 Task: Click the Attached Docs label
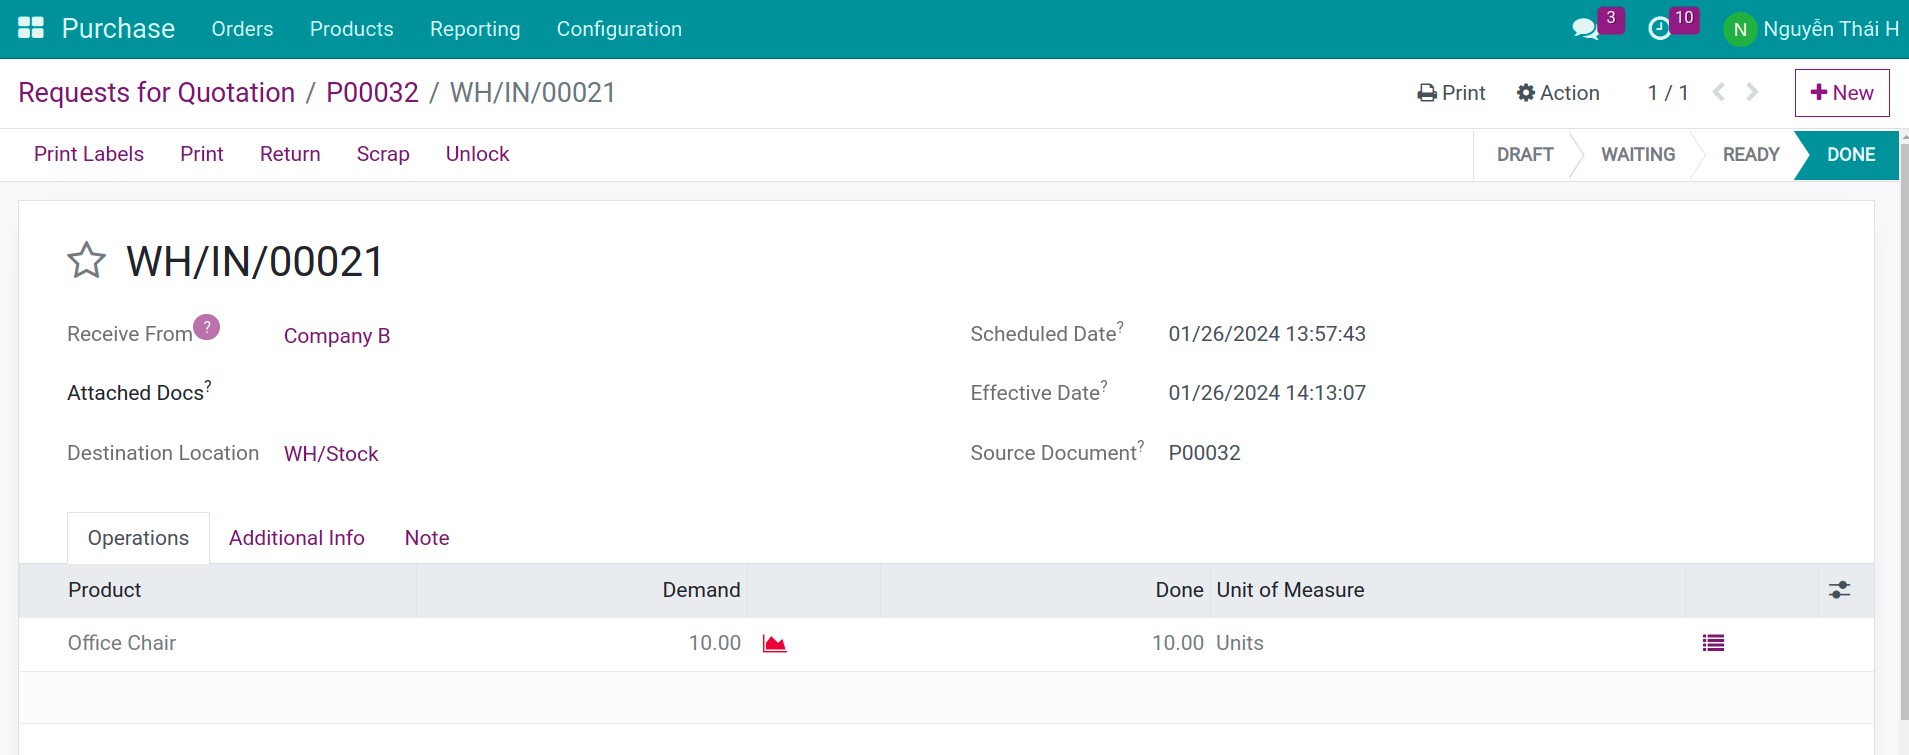(135, 393)
